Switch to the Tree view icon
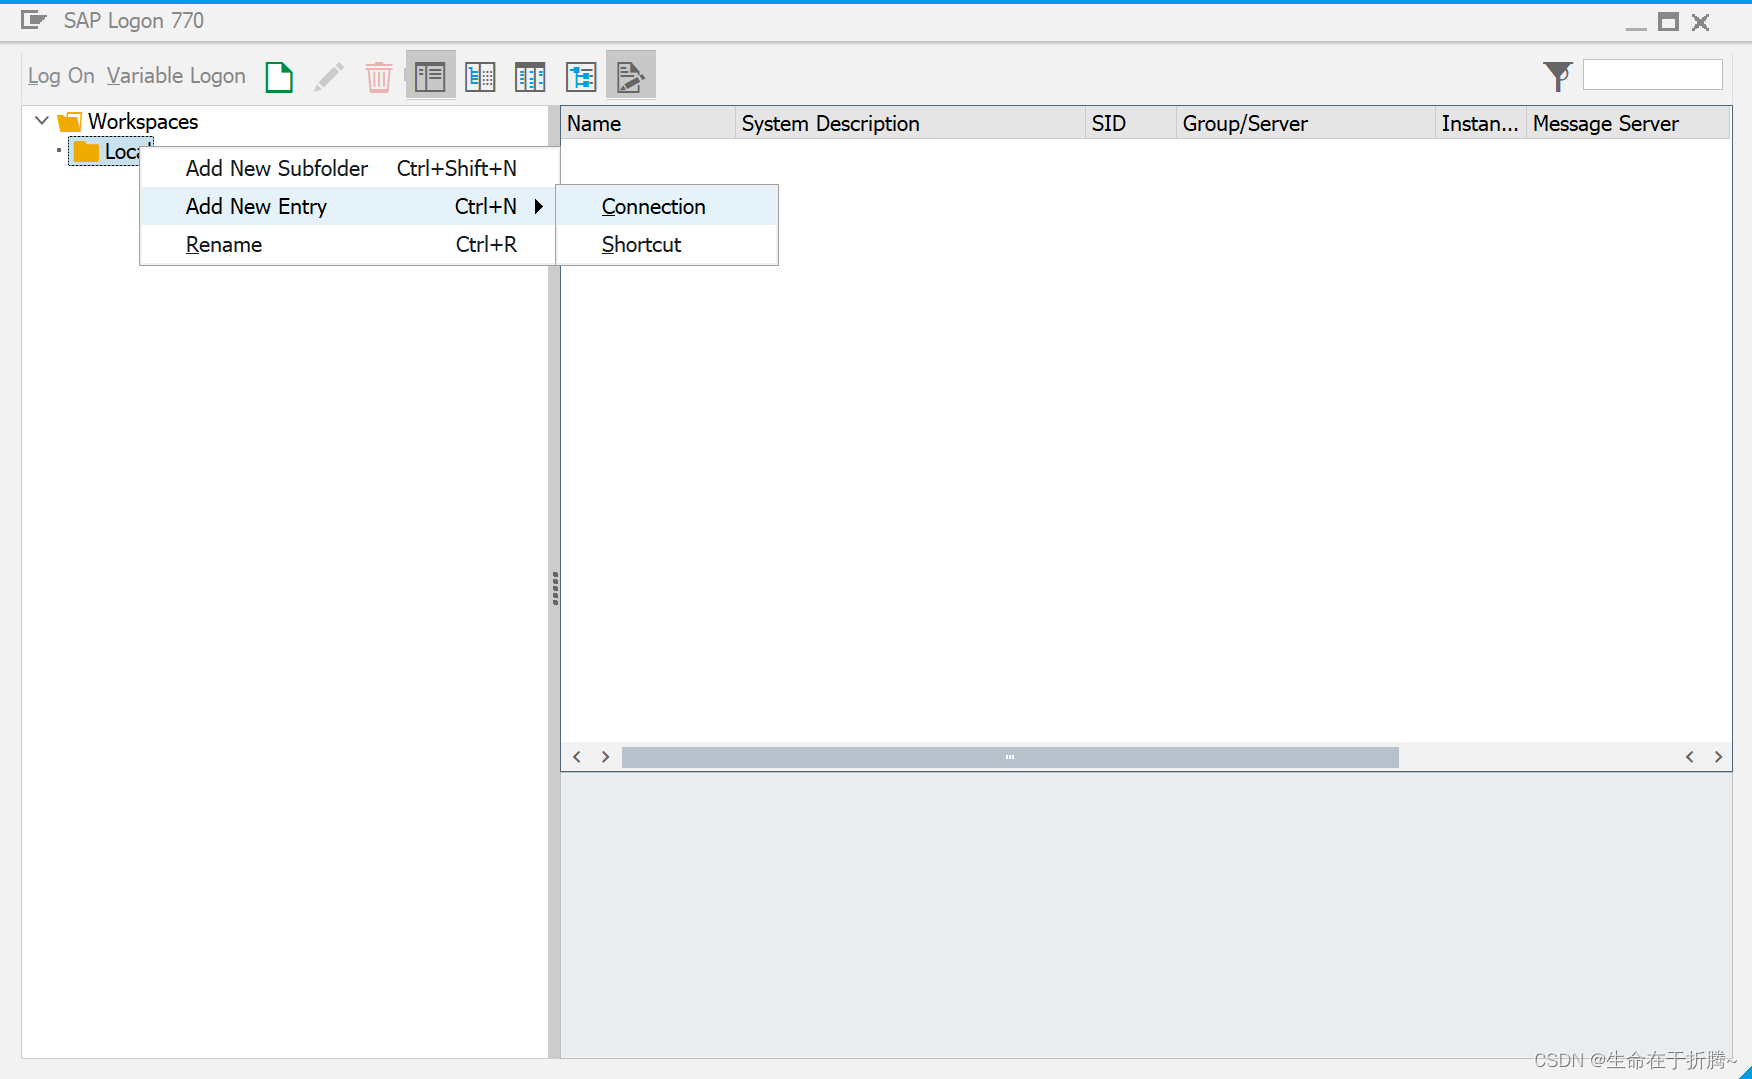 pos(581,76)
